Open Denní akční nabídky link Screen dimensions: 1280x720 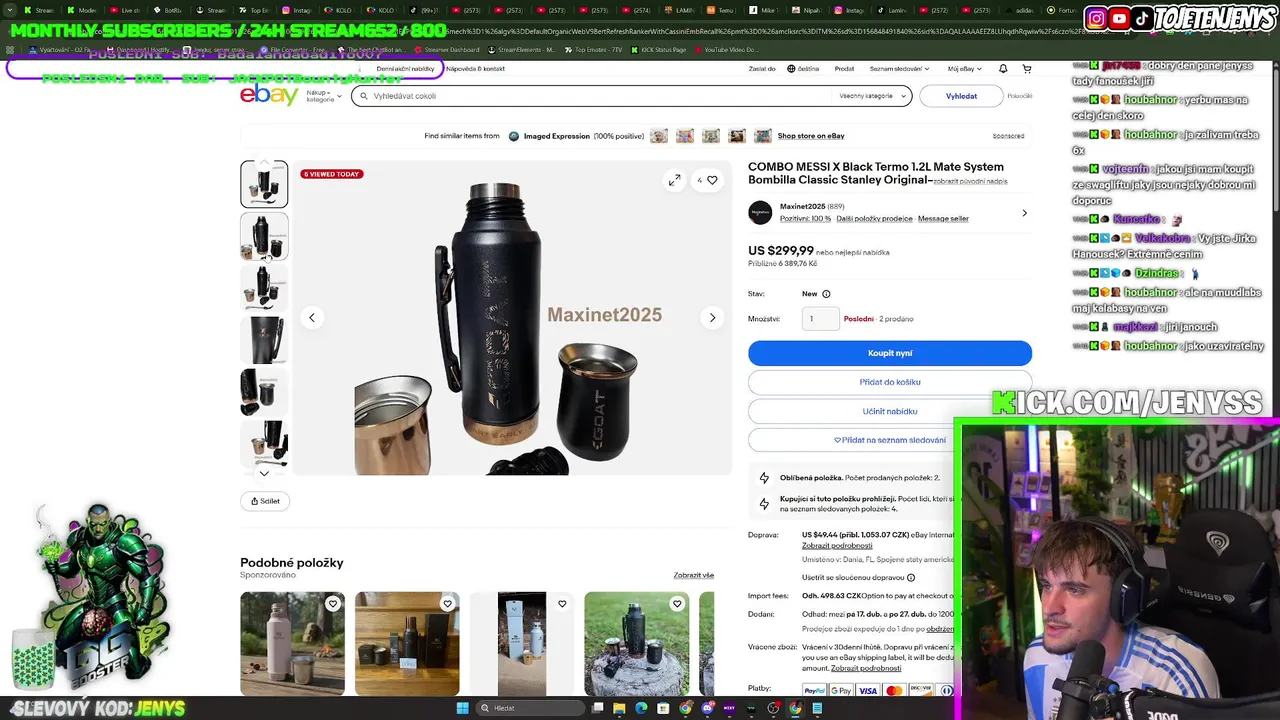pos(405,69)
